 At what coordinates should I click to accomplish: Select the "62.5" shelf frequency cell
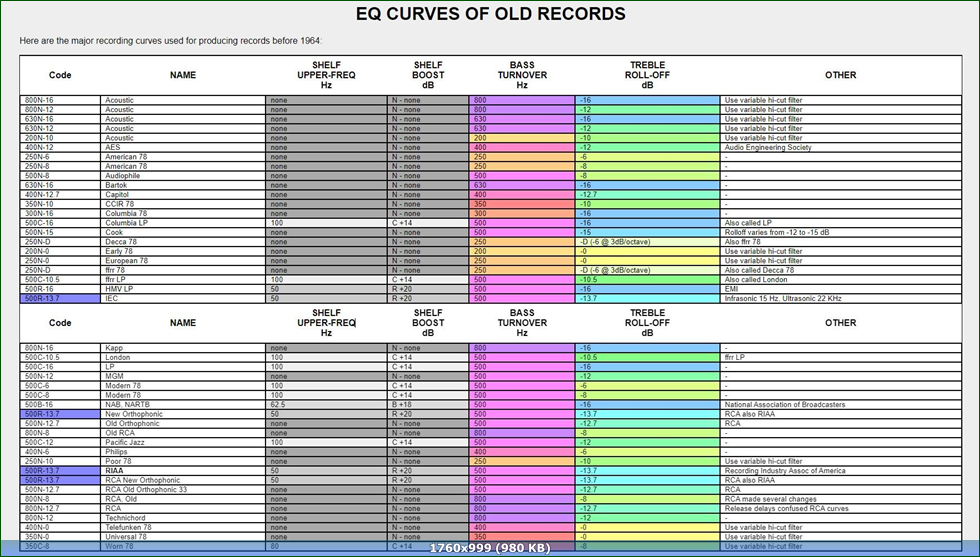(326, 404)
